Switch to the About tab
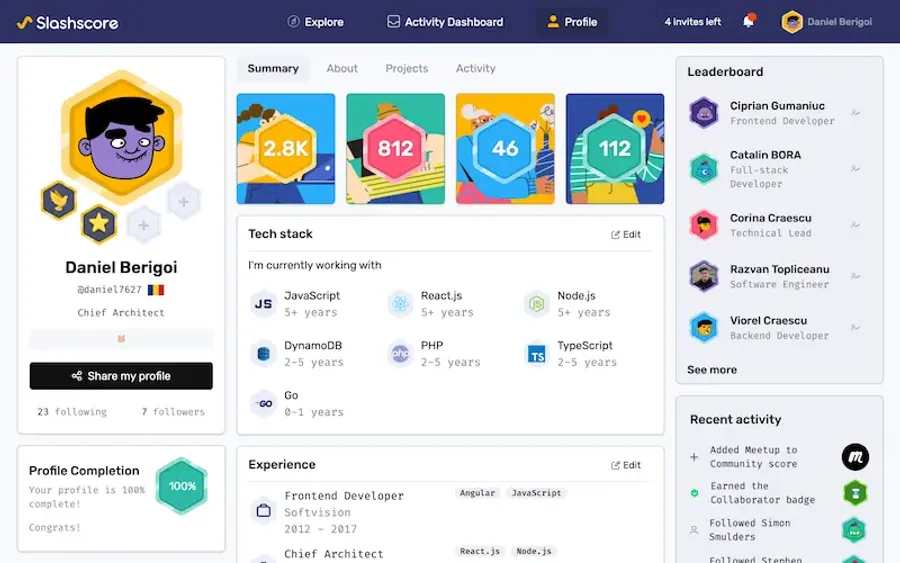Viewport: 900px width, 563px height. pyautogui.click(x=342, y=68)
